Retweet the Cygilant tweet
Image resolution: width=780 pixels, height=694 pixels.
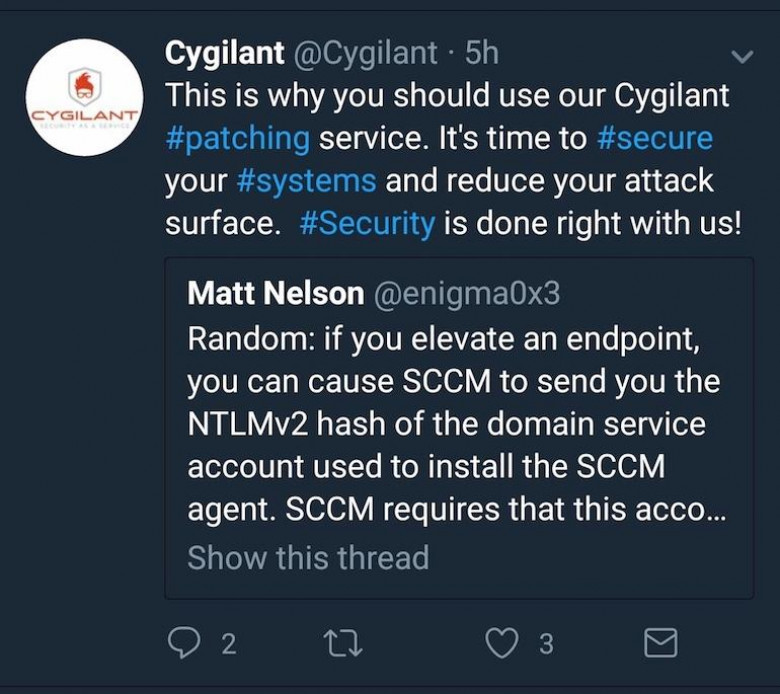point(343,643)
